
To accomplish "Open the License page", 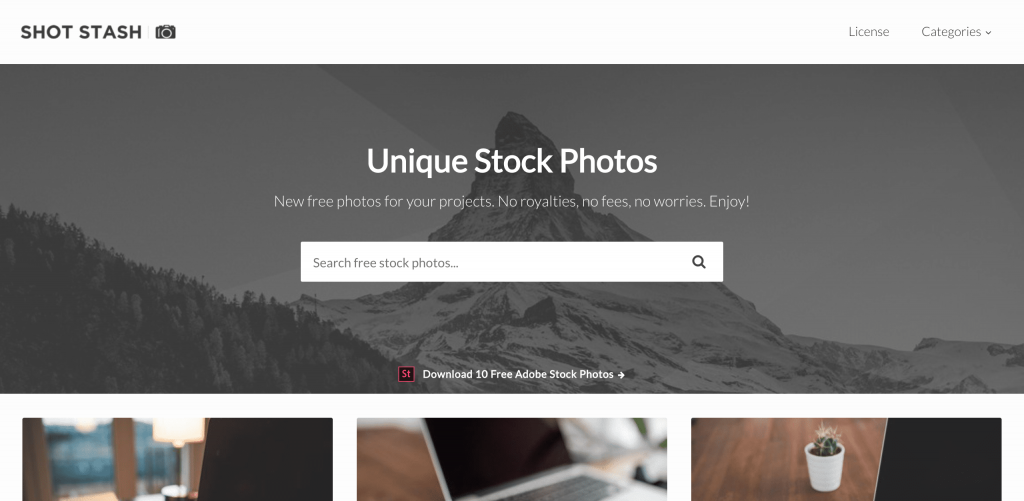I will [869, 32].
